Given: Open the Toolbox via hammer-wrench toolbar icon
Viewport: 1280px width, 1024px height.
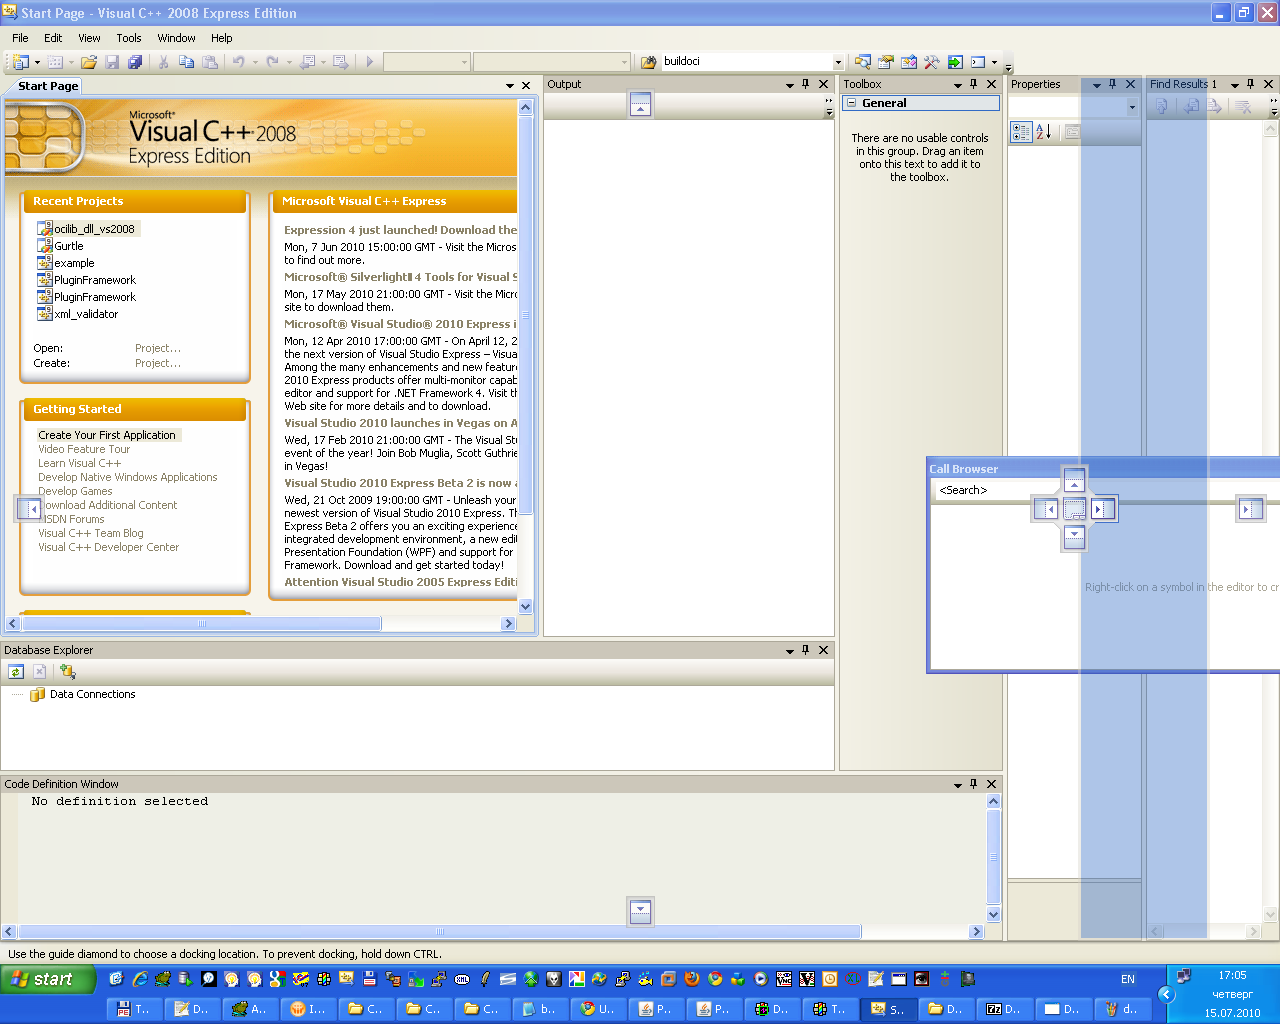Looking at the screenshot, I should coord(931,62).
